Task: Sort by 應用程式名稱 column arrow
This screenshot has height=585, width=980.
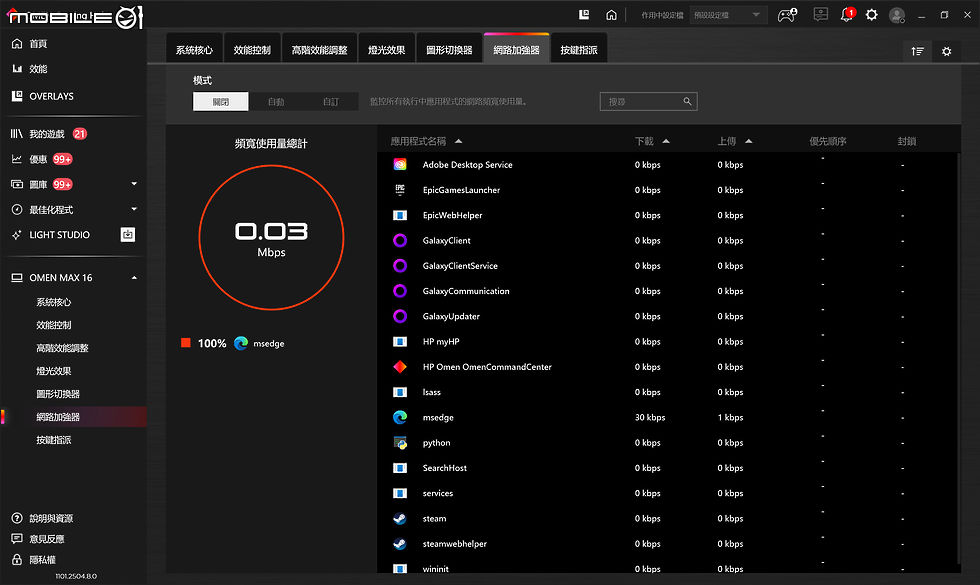Action: pyautogui.click(x=458, y=141)
